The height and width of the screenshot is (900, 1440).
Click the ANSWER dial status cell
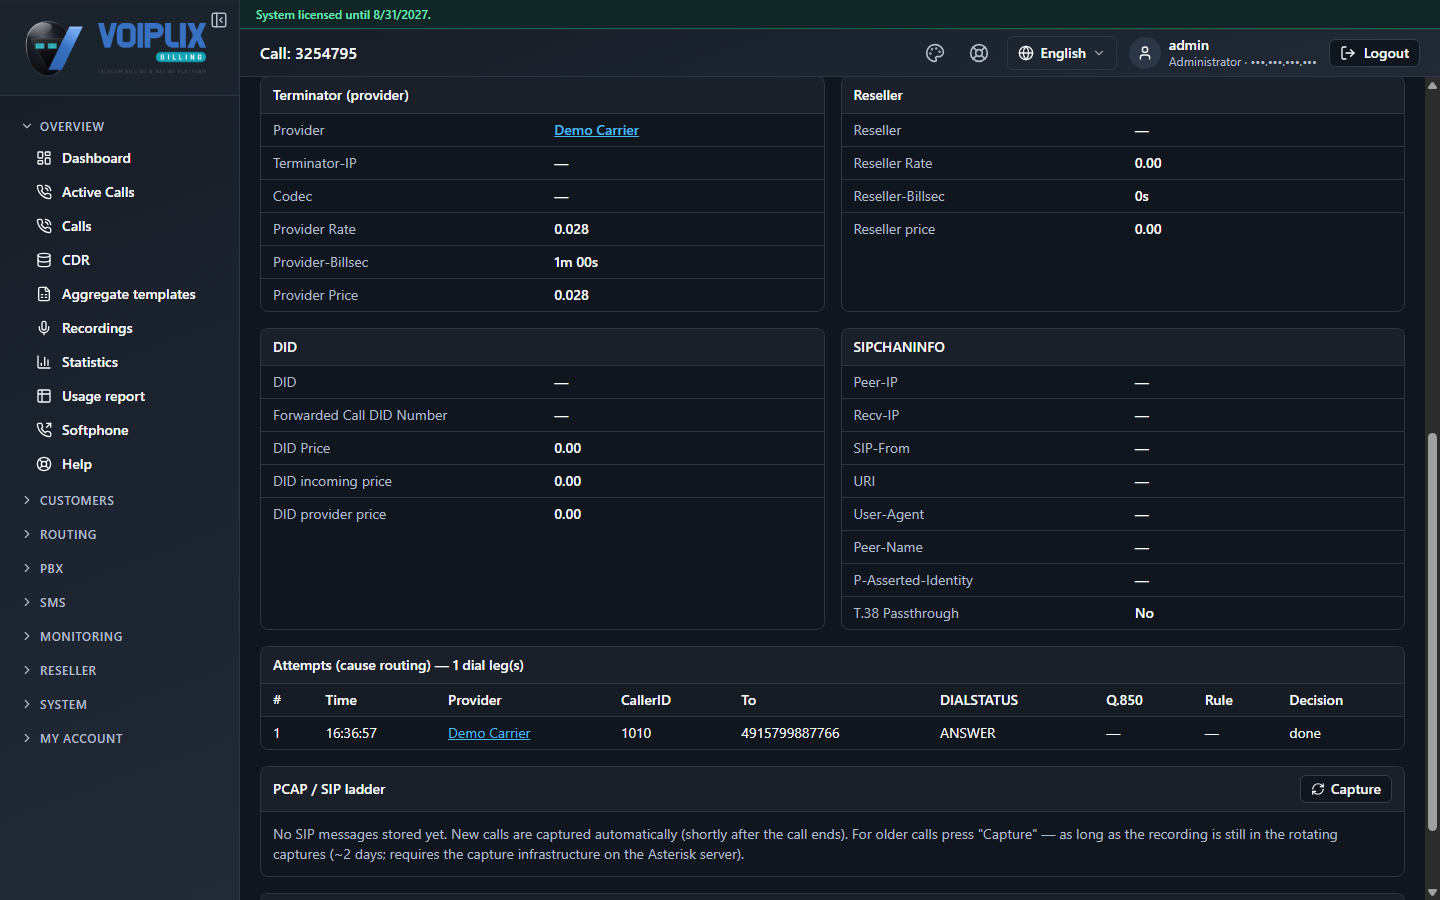968,733
